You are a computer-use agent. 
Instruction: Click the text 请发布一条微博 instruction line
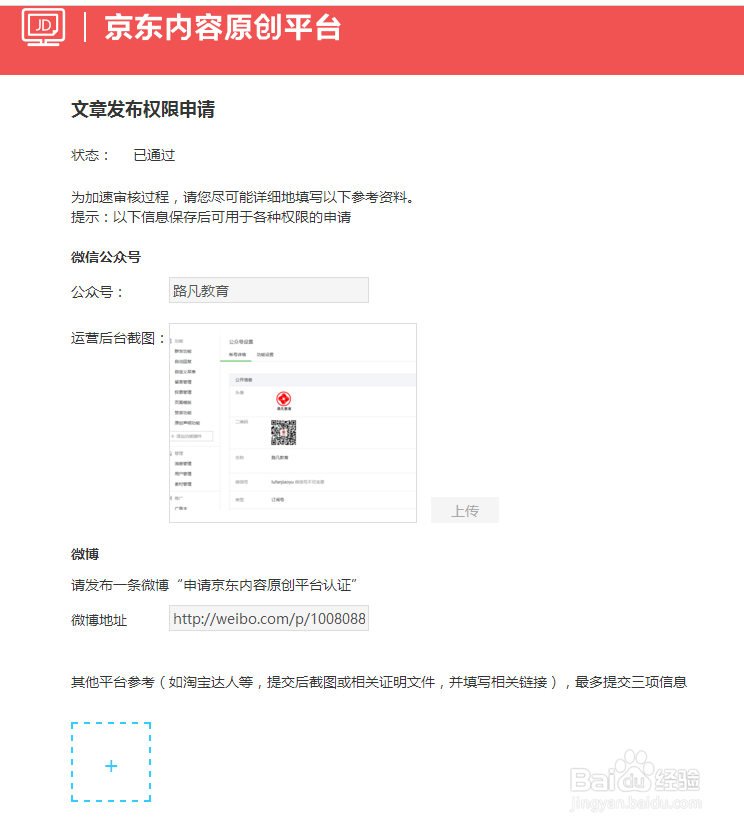pos(215,585)
